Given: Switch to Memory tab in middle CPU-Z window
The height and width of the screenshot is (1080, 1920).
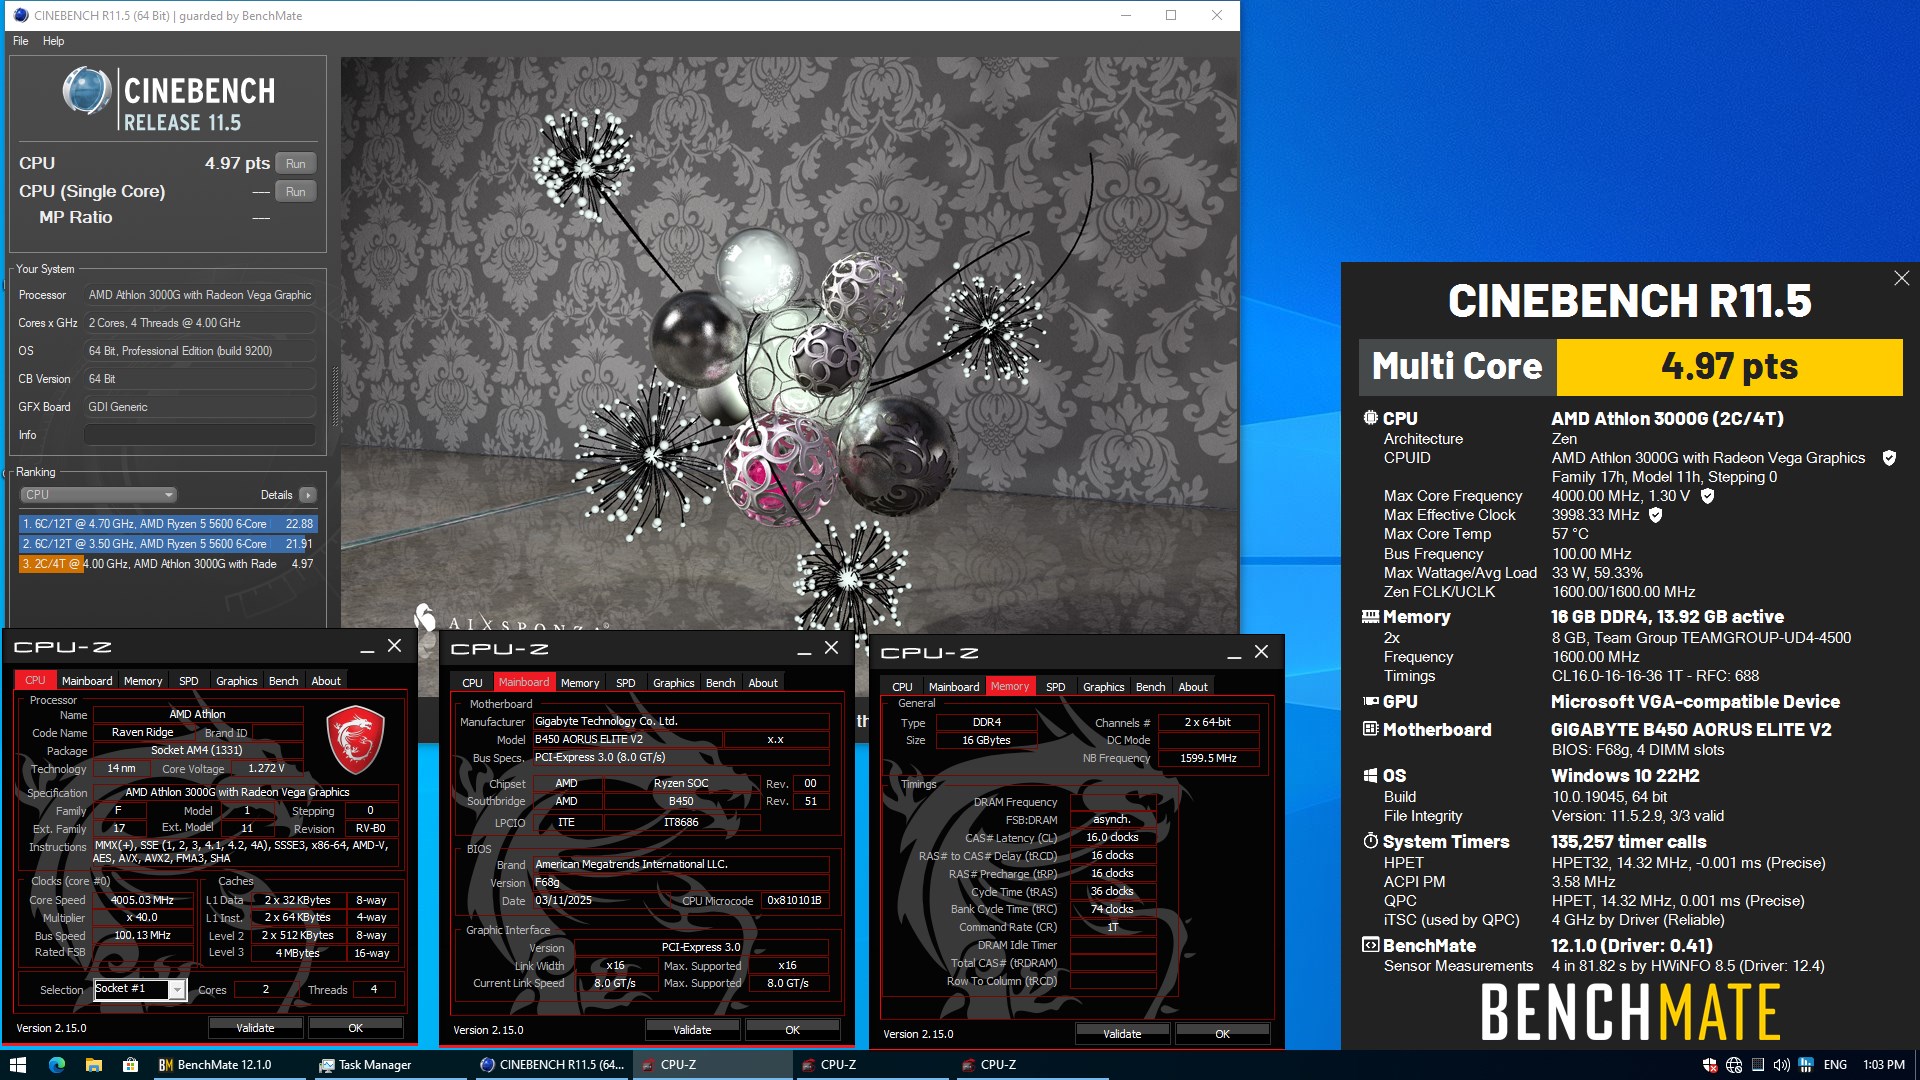Looking at the screenshot, I should pyautogui.click(x=580, y=683).
